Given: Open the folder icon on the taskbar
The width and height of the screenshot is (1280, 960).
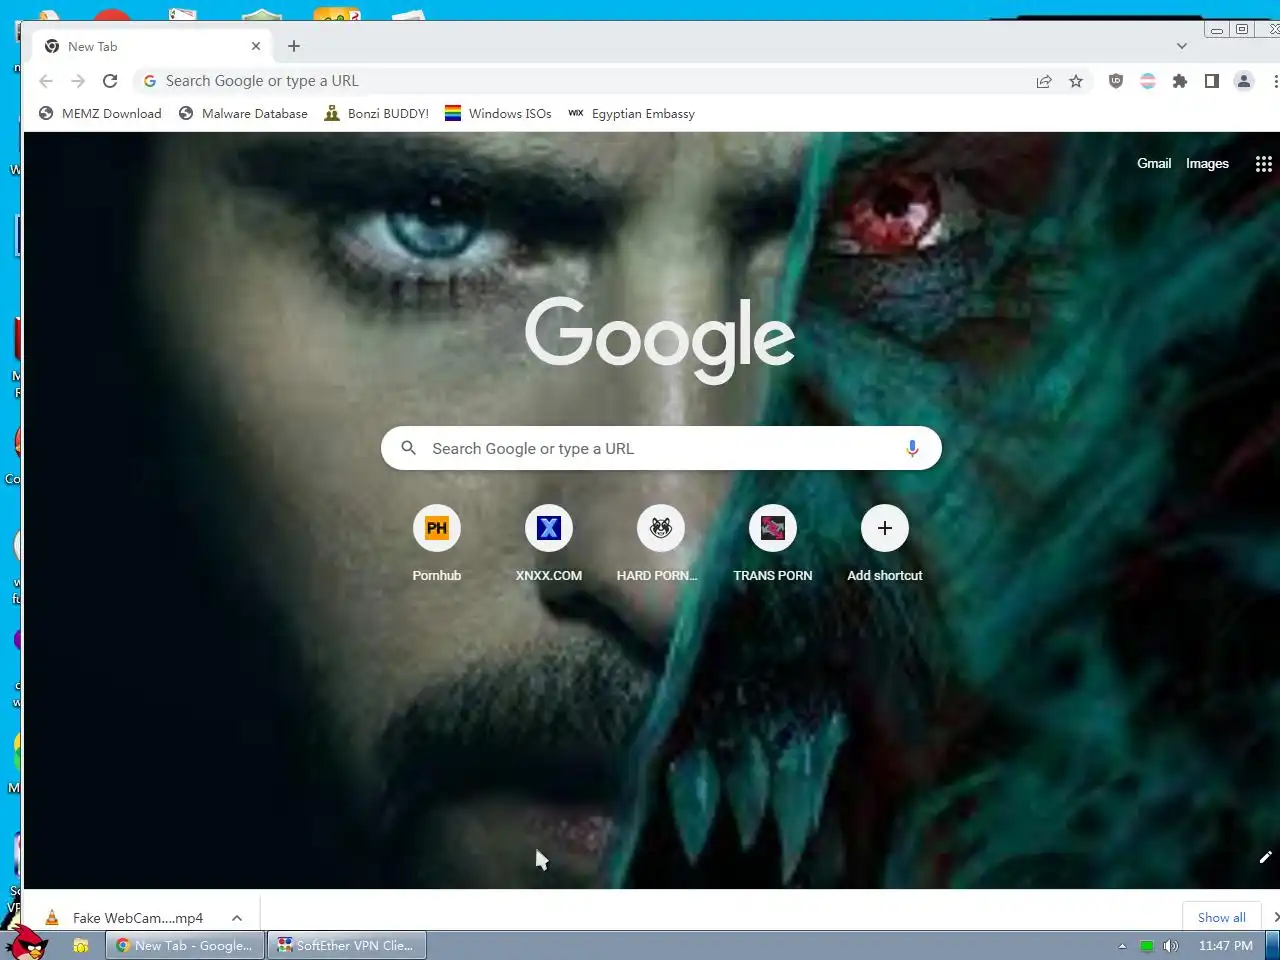Looking at the screenshot, I should point(81,946).
